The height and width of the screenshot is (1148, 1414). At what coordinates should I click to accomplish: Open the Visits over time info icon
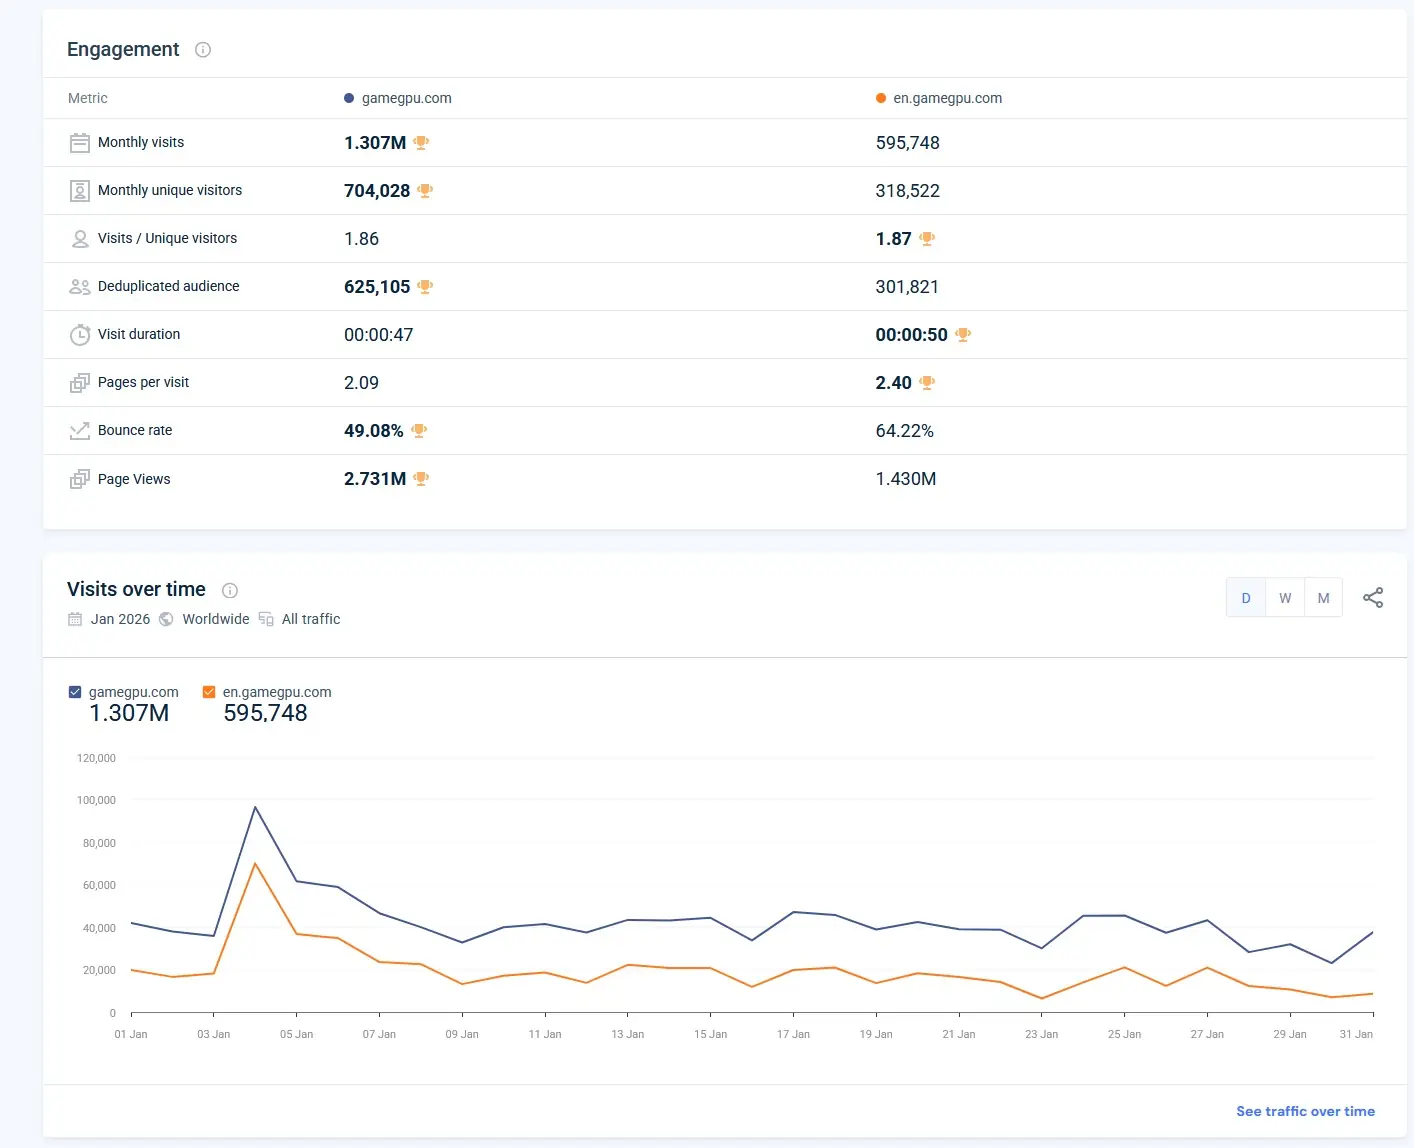pyautogui.click(x=229, y=591)
